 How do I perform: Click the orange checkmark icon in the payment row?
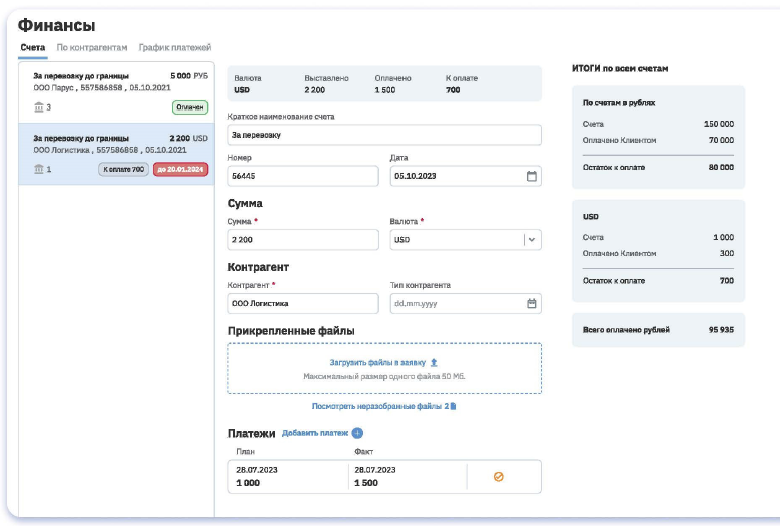[x=499, y=477]
